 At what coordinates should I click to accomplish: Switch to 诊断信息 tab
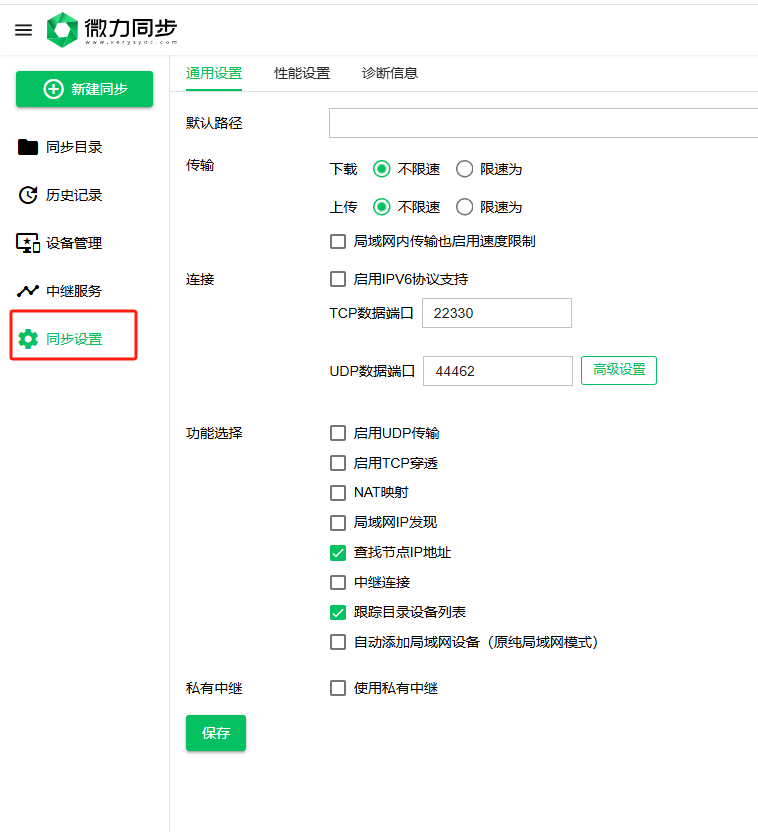[390, 73]
